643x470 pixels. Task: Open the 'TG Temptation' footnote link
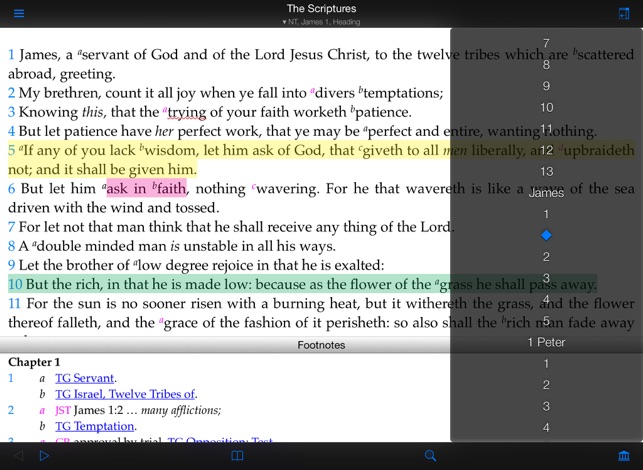95,427
